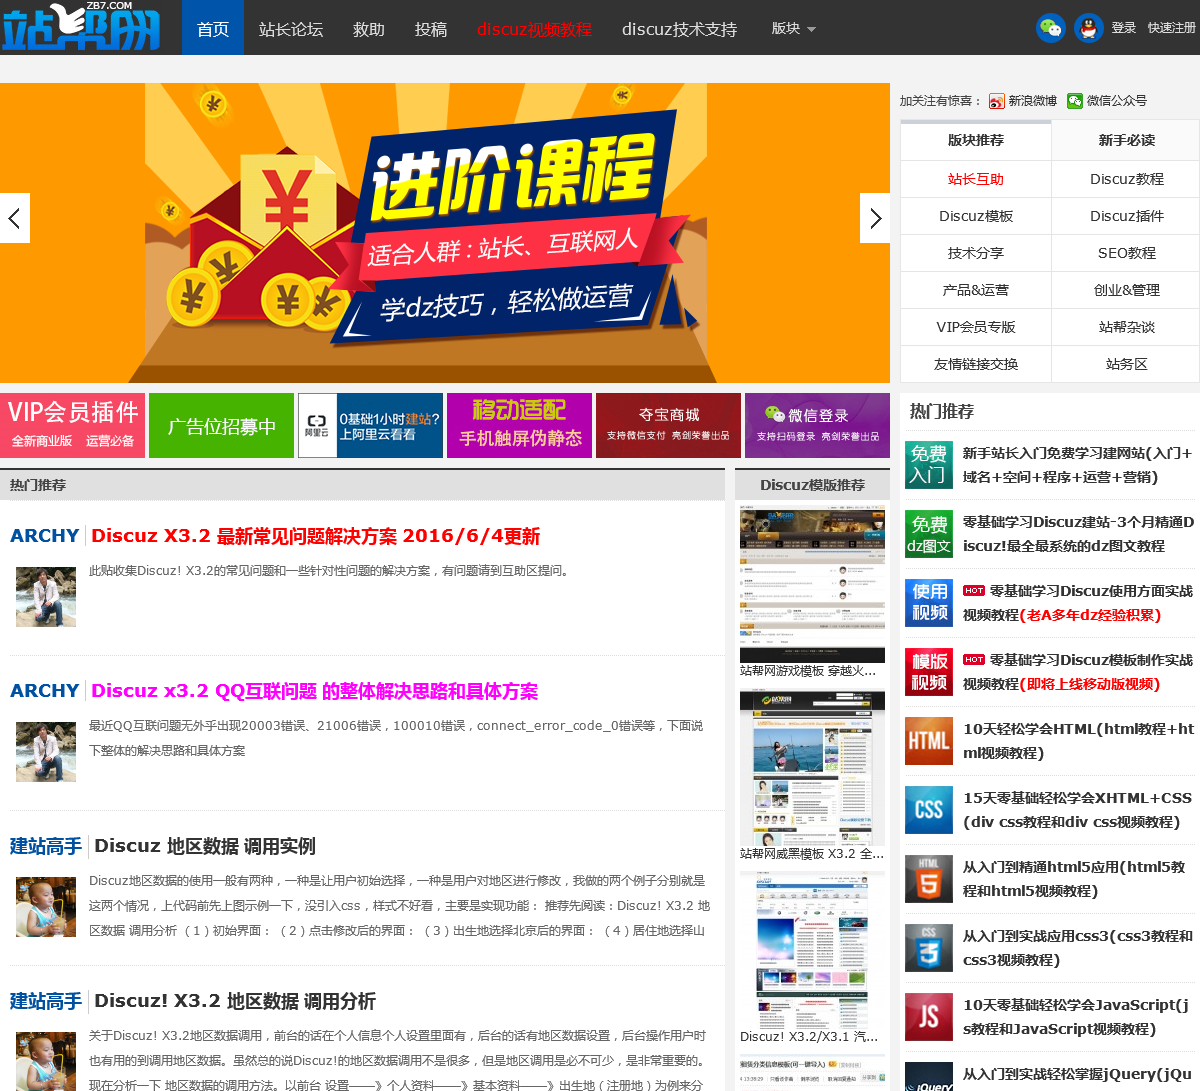
Task: Click the VIP会员插件 ad banner
Action: coord(72,425)
